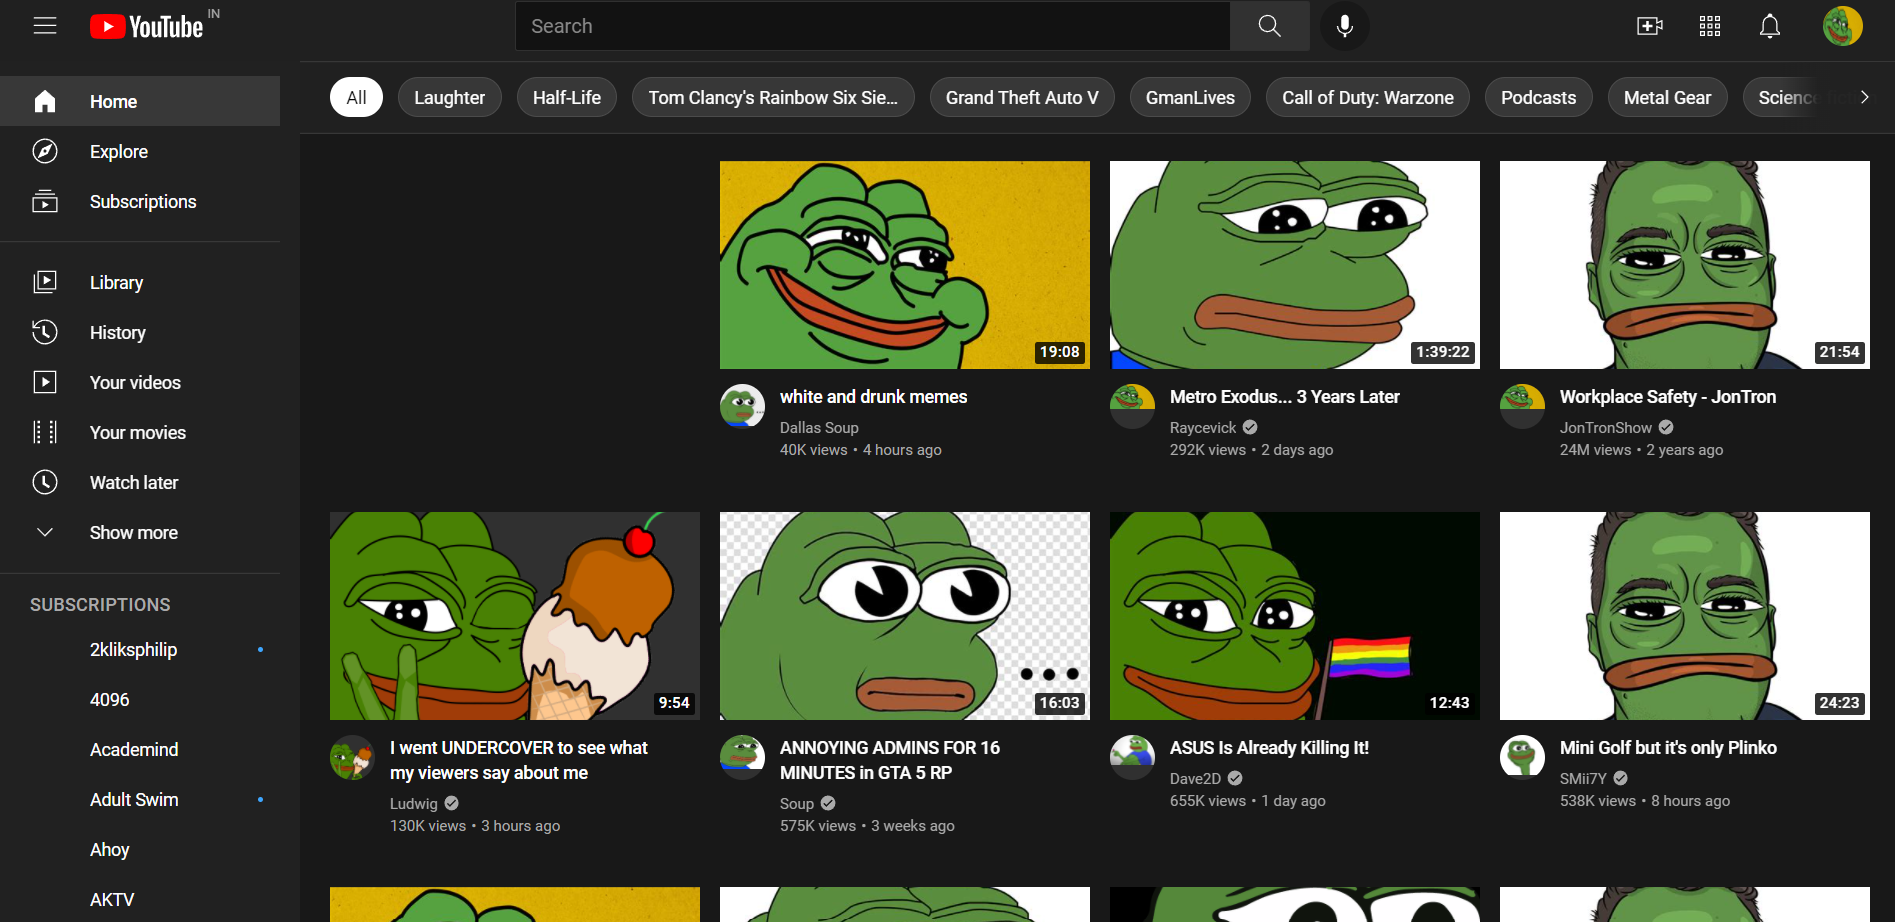The width and height of the screenshot is (1895, 922).
Task: Click the Subscriptions sidebar icon
Action: point(45,201)
